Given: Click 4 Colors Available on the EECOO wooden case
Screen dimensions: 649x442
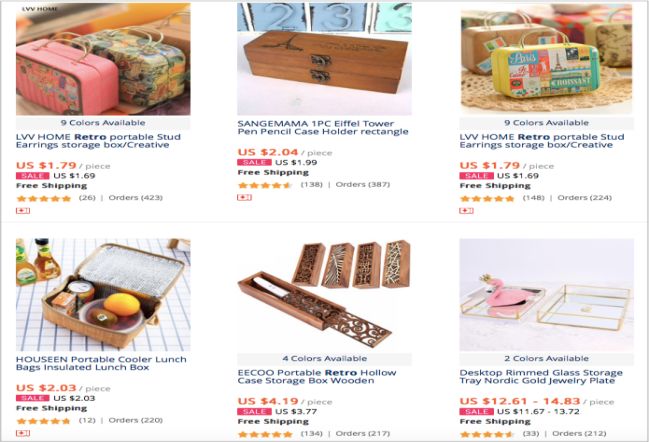Looking at the screenshot, I should pos(324,358).
